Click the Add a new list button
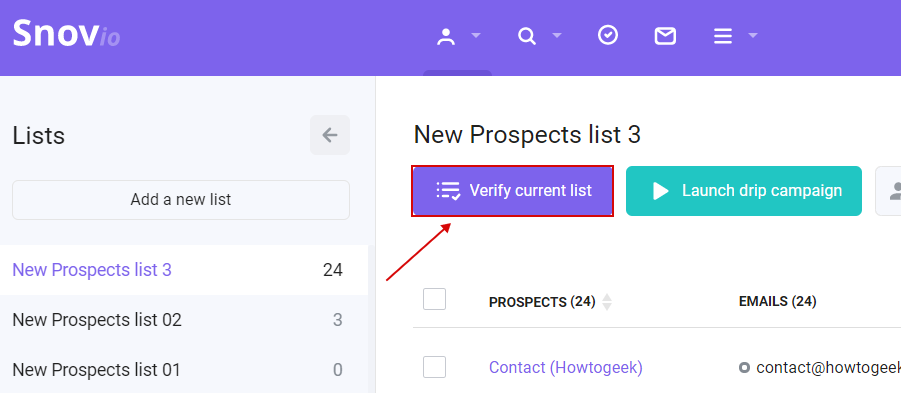Screen dimensions: 901x393 (x=181, y=200)
